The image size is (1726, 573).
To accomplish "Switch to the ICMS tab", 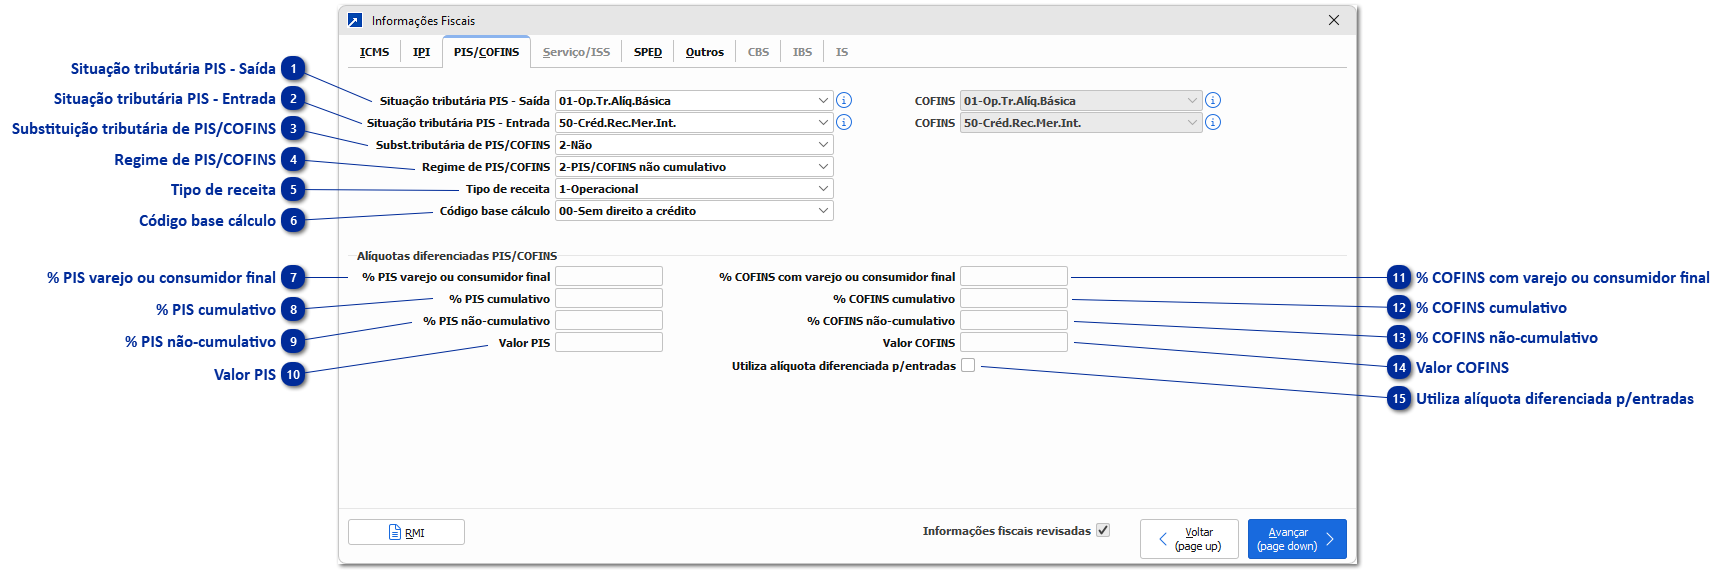I will (x=375, y=52).
